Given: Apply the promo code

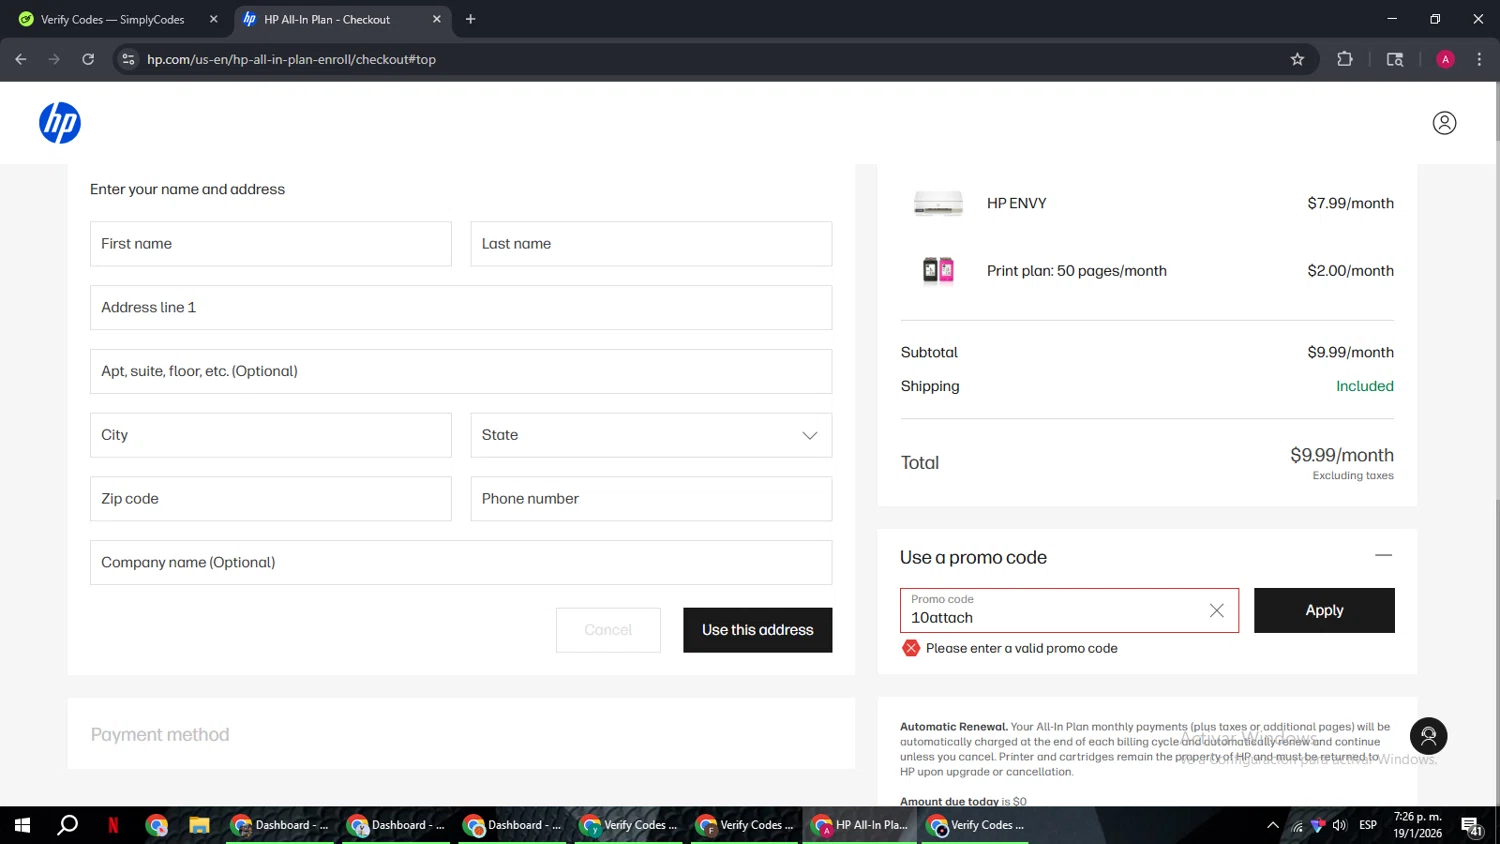Looking at the screenshot, I should 1324,610.
